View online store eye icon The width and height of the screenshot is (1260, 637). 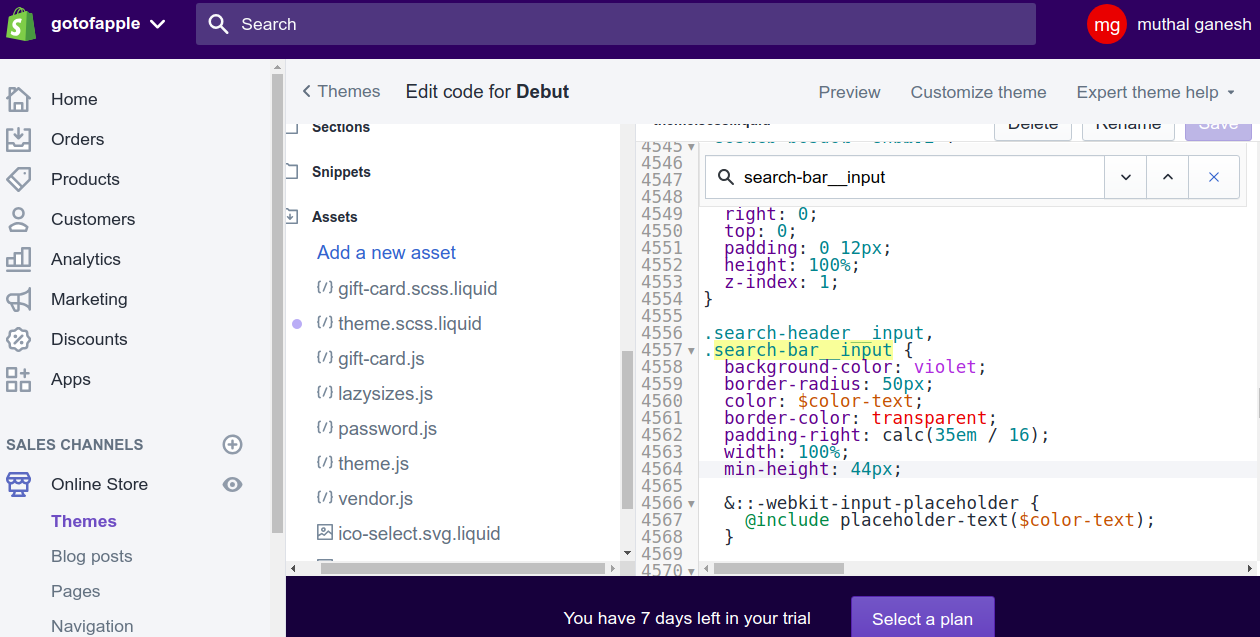tap(232, 484)
